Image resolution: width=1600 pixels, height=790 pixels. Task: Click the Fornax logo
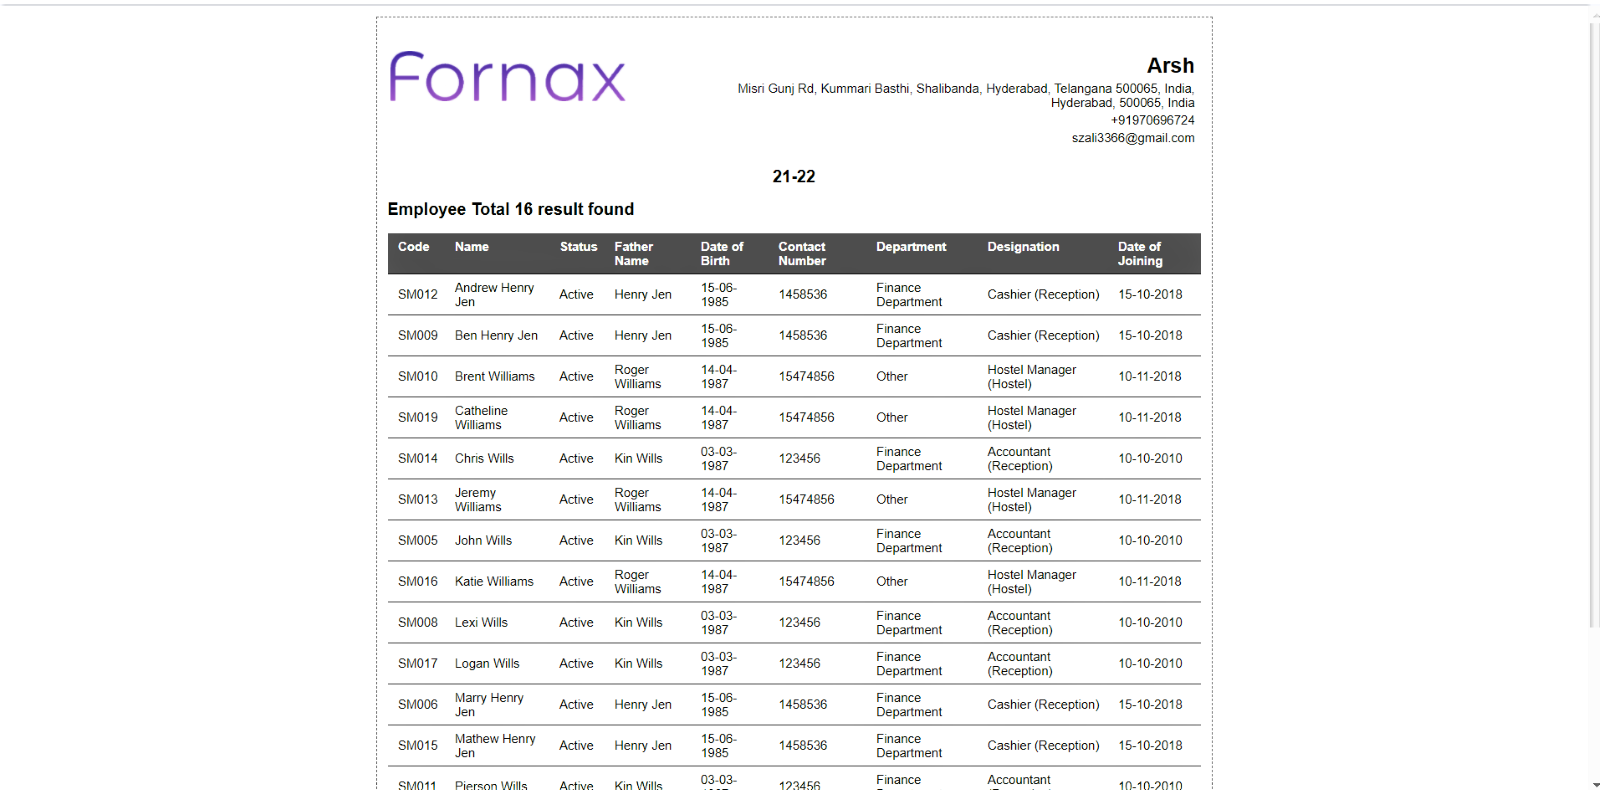[x=507, y=77]
